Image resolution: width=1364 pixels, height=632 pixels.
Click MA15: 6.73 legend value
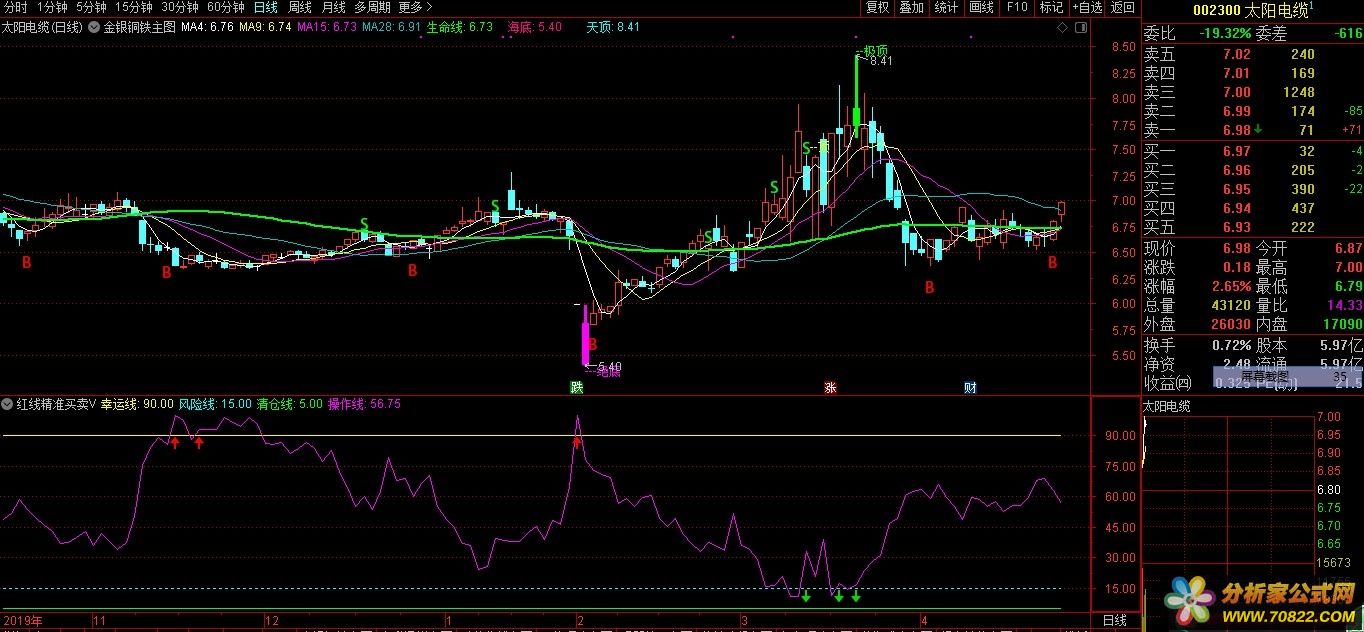click(x=327, y=27)
